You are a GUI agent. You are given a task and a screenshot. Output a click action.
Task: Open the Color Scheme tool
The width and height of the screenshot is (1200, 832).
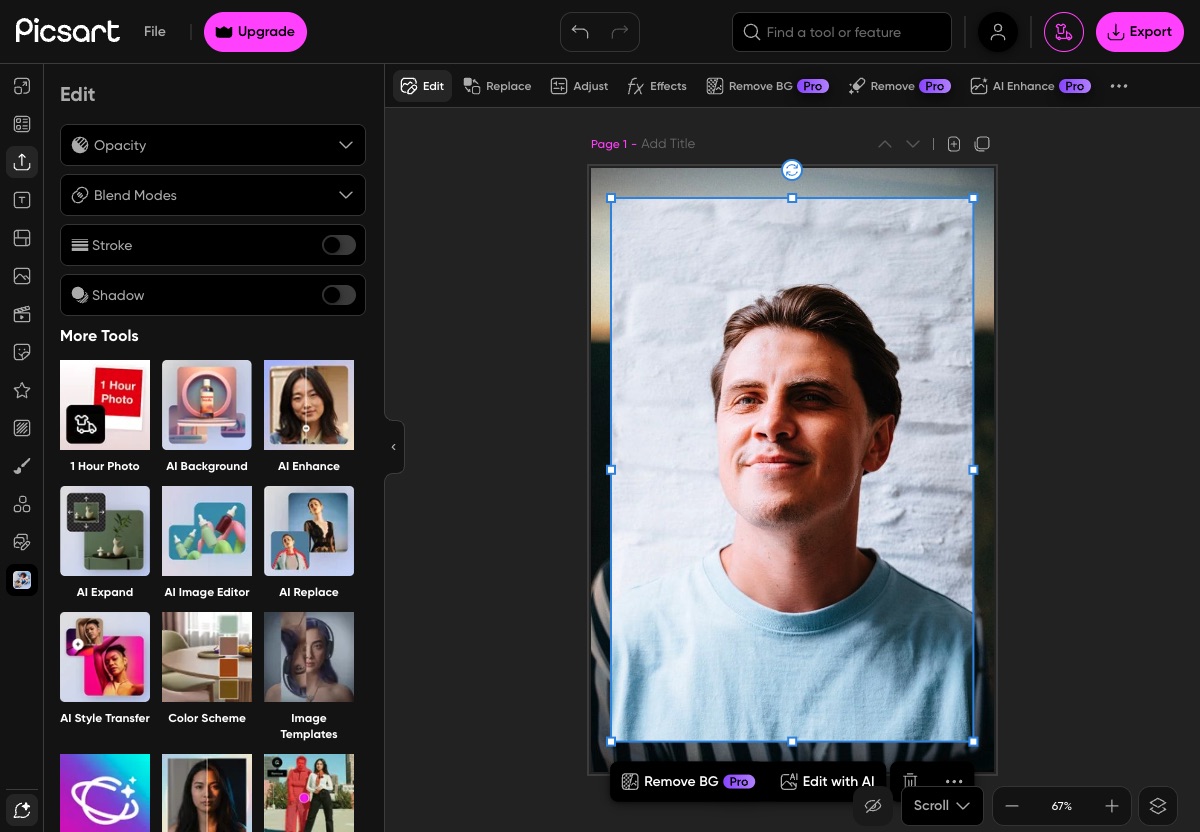pyautogui.click(x=207, y=669)
